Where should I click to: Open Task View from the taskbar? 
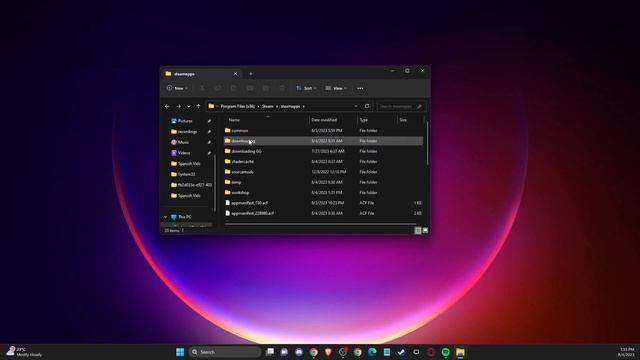pos(270,352)
